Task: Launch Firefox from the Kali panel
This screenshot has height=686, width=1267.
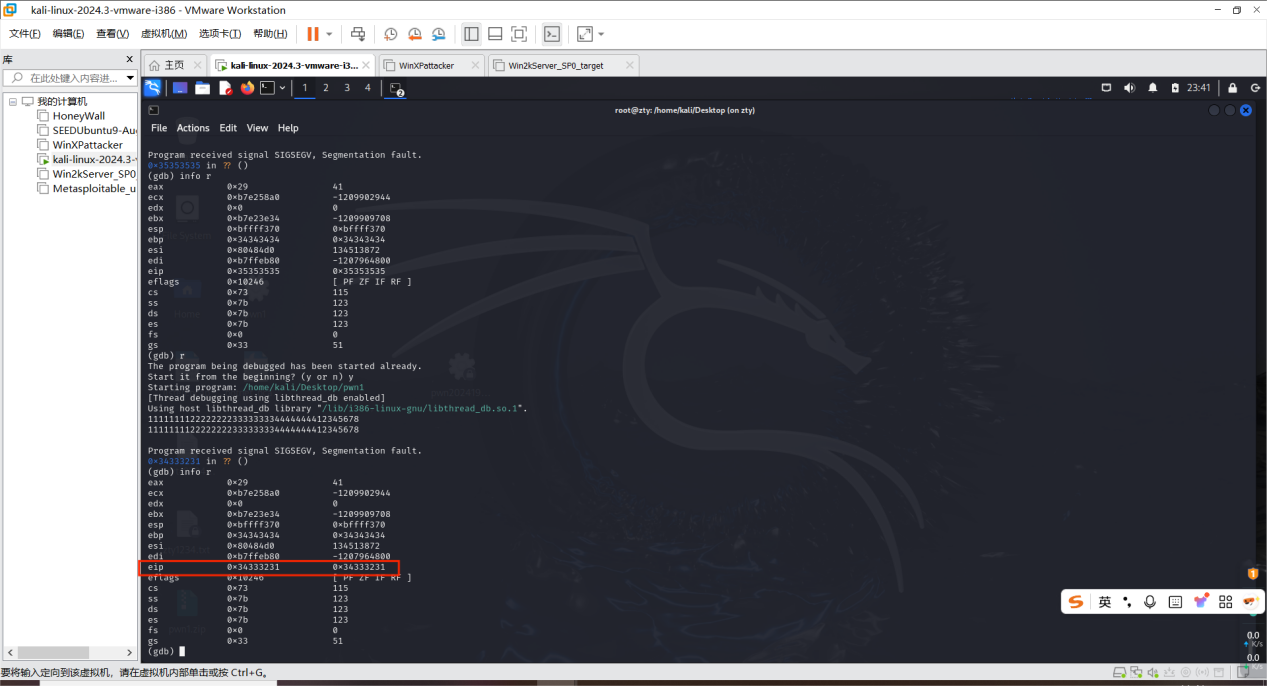Action: [247, 88]
